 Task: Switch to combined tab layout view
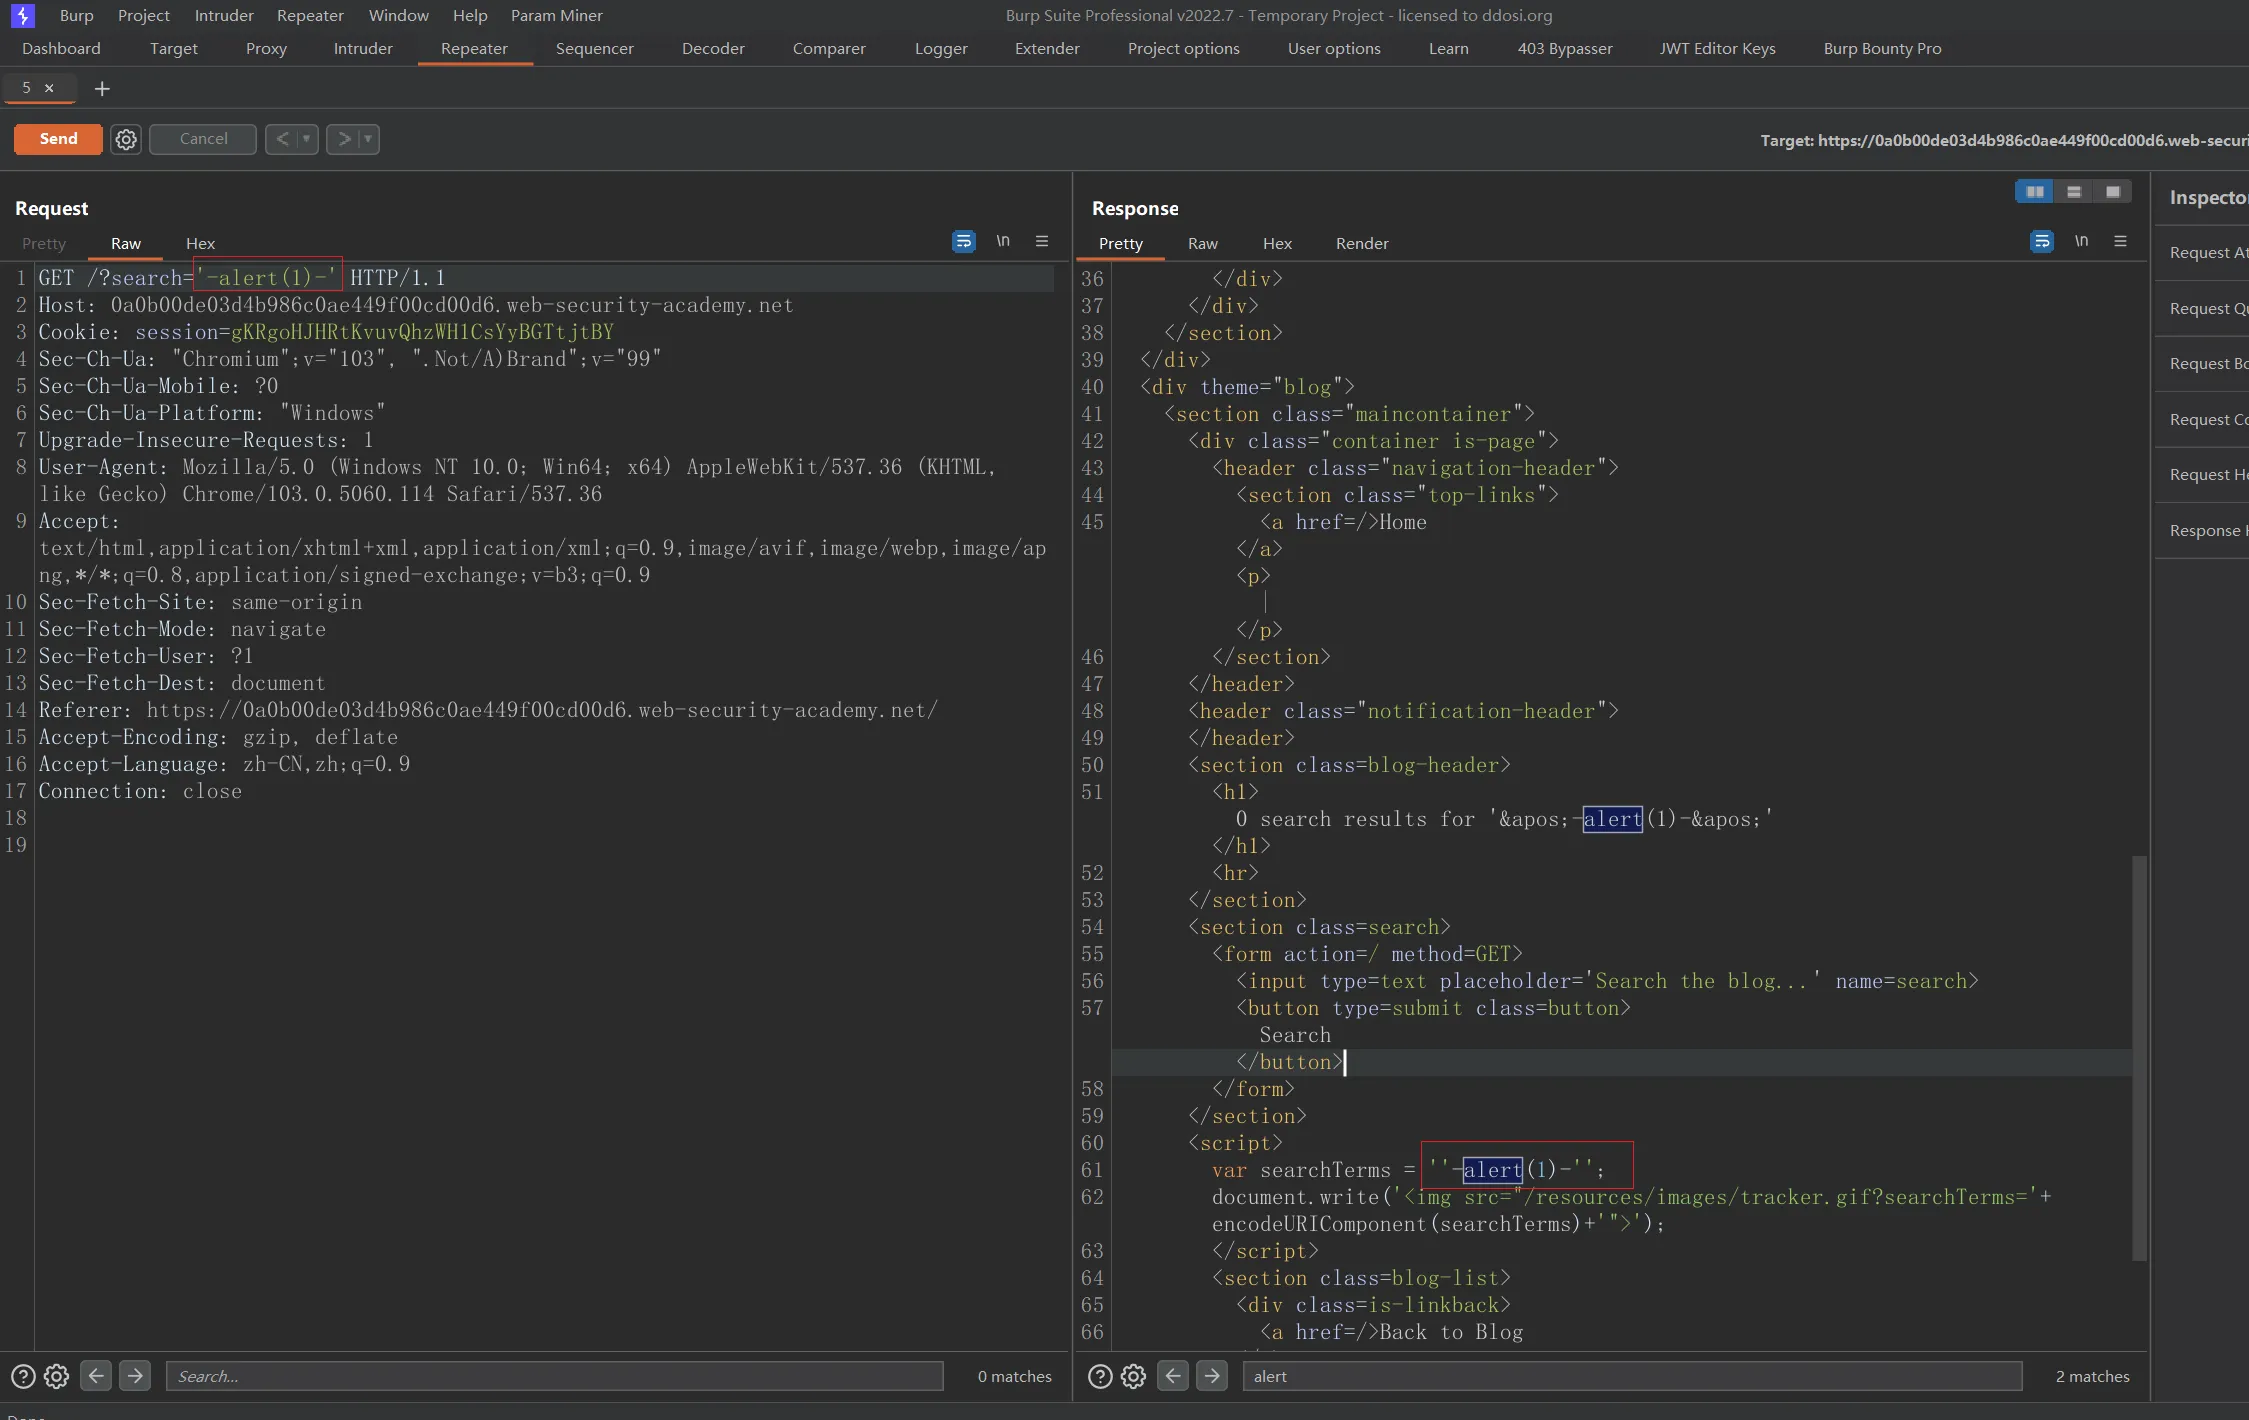click(2112, 191)
